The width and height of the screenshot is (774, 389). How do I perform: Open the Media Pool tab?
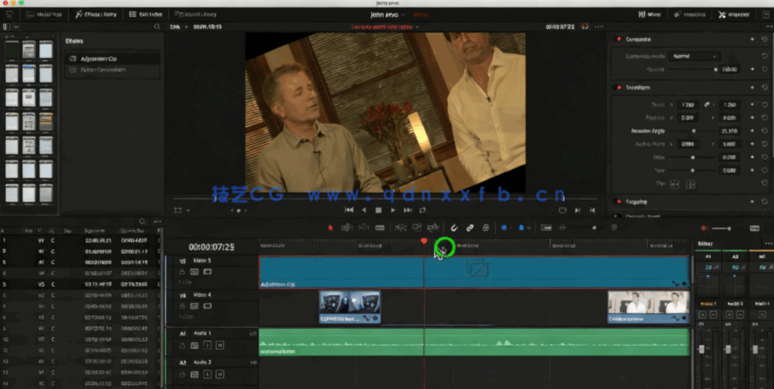coord(44,14)
